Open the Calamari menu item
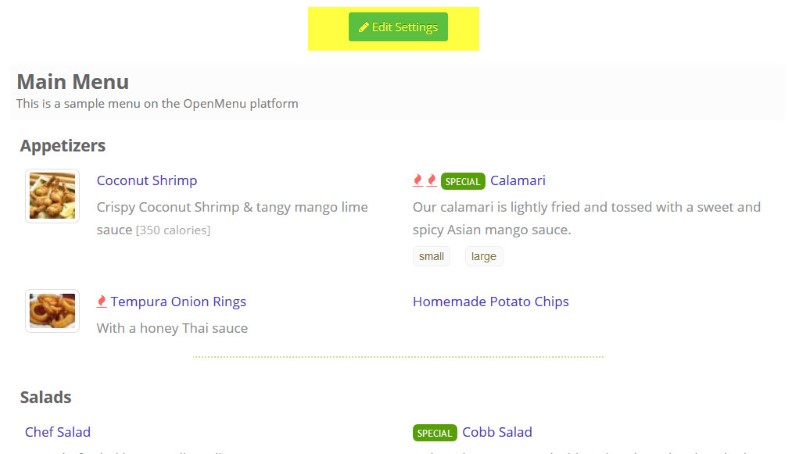 click(518, 181)
